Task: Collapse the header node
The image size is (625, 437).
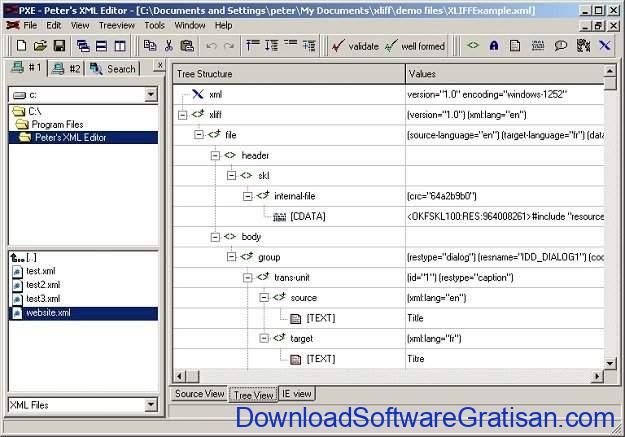Action: [x=215, y=156]
